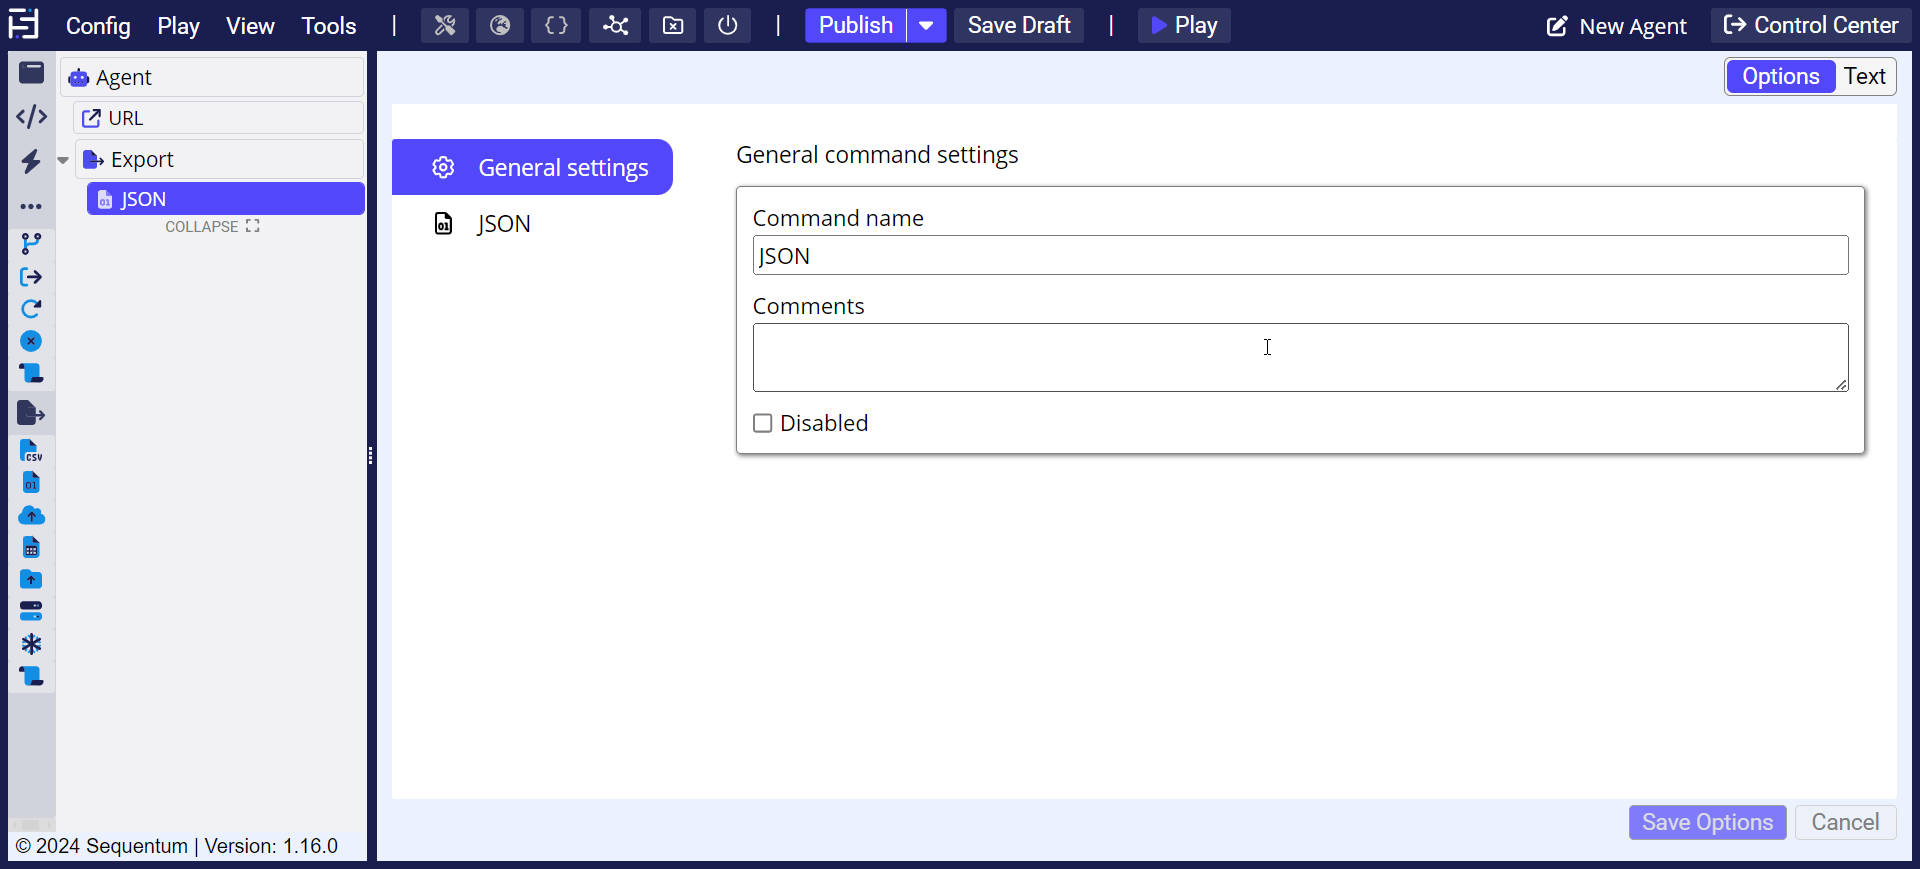Select the Agent tree node
The width and height of the screenshot is (1920, 869).
(x=212, y=77)
